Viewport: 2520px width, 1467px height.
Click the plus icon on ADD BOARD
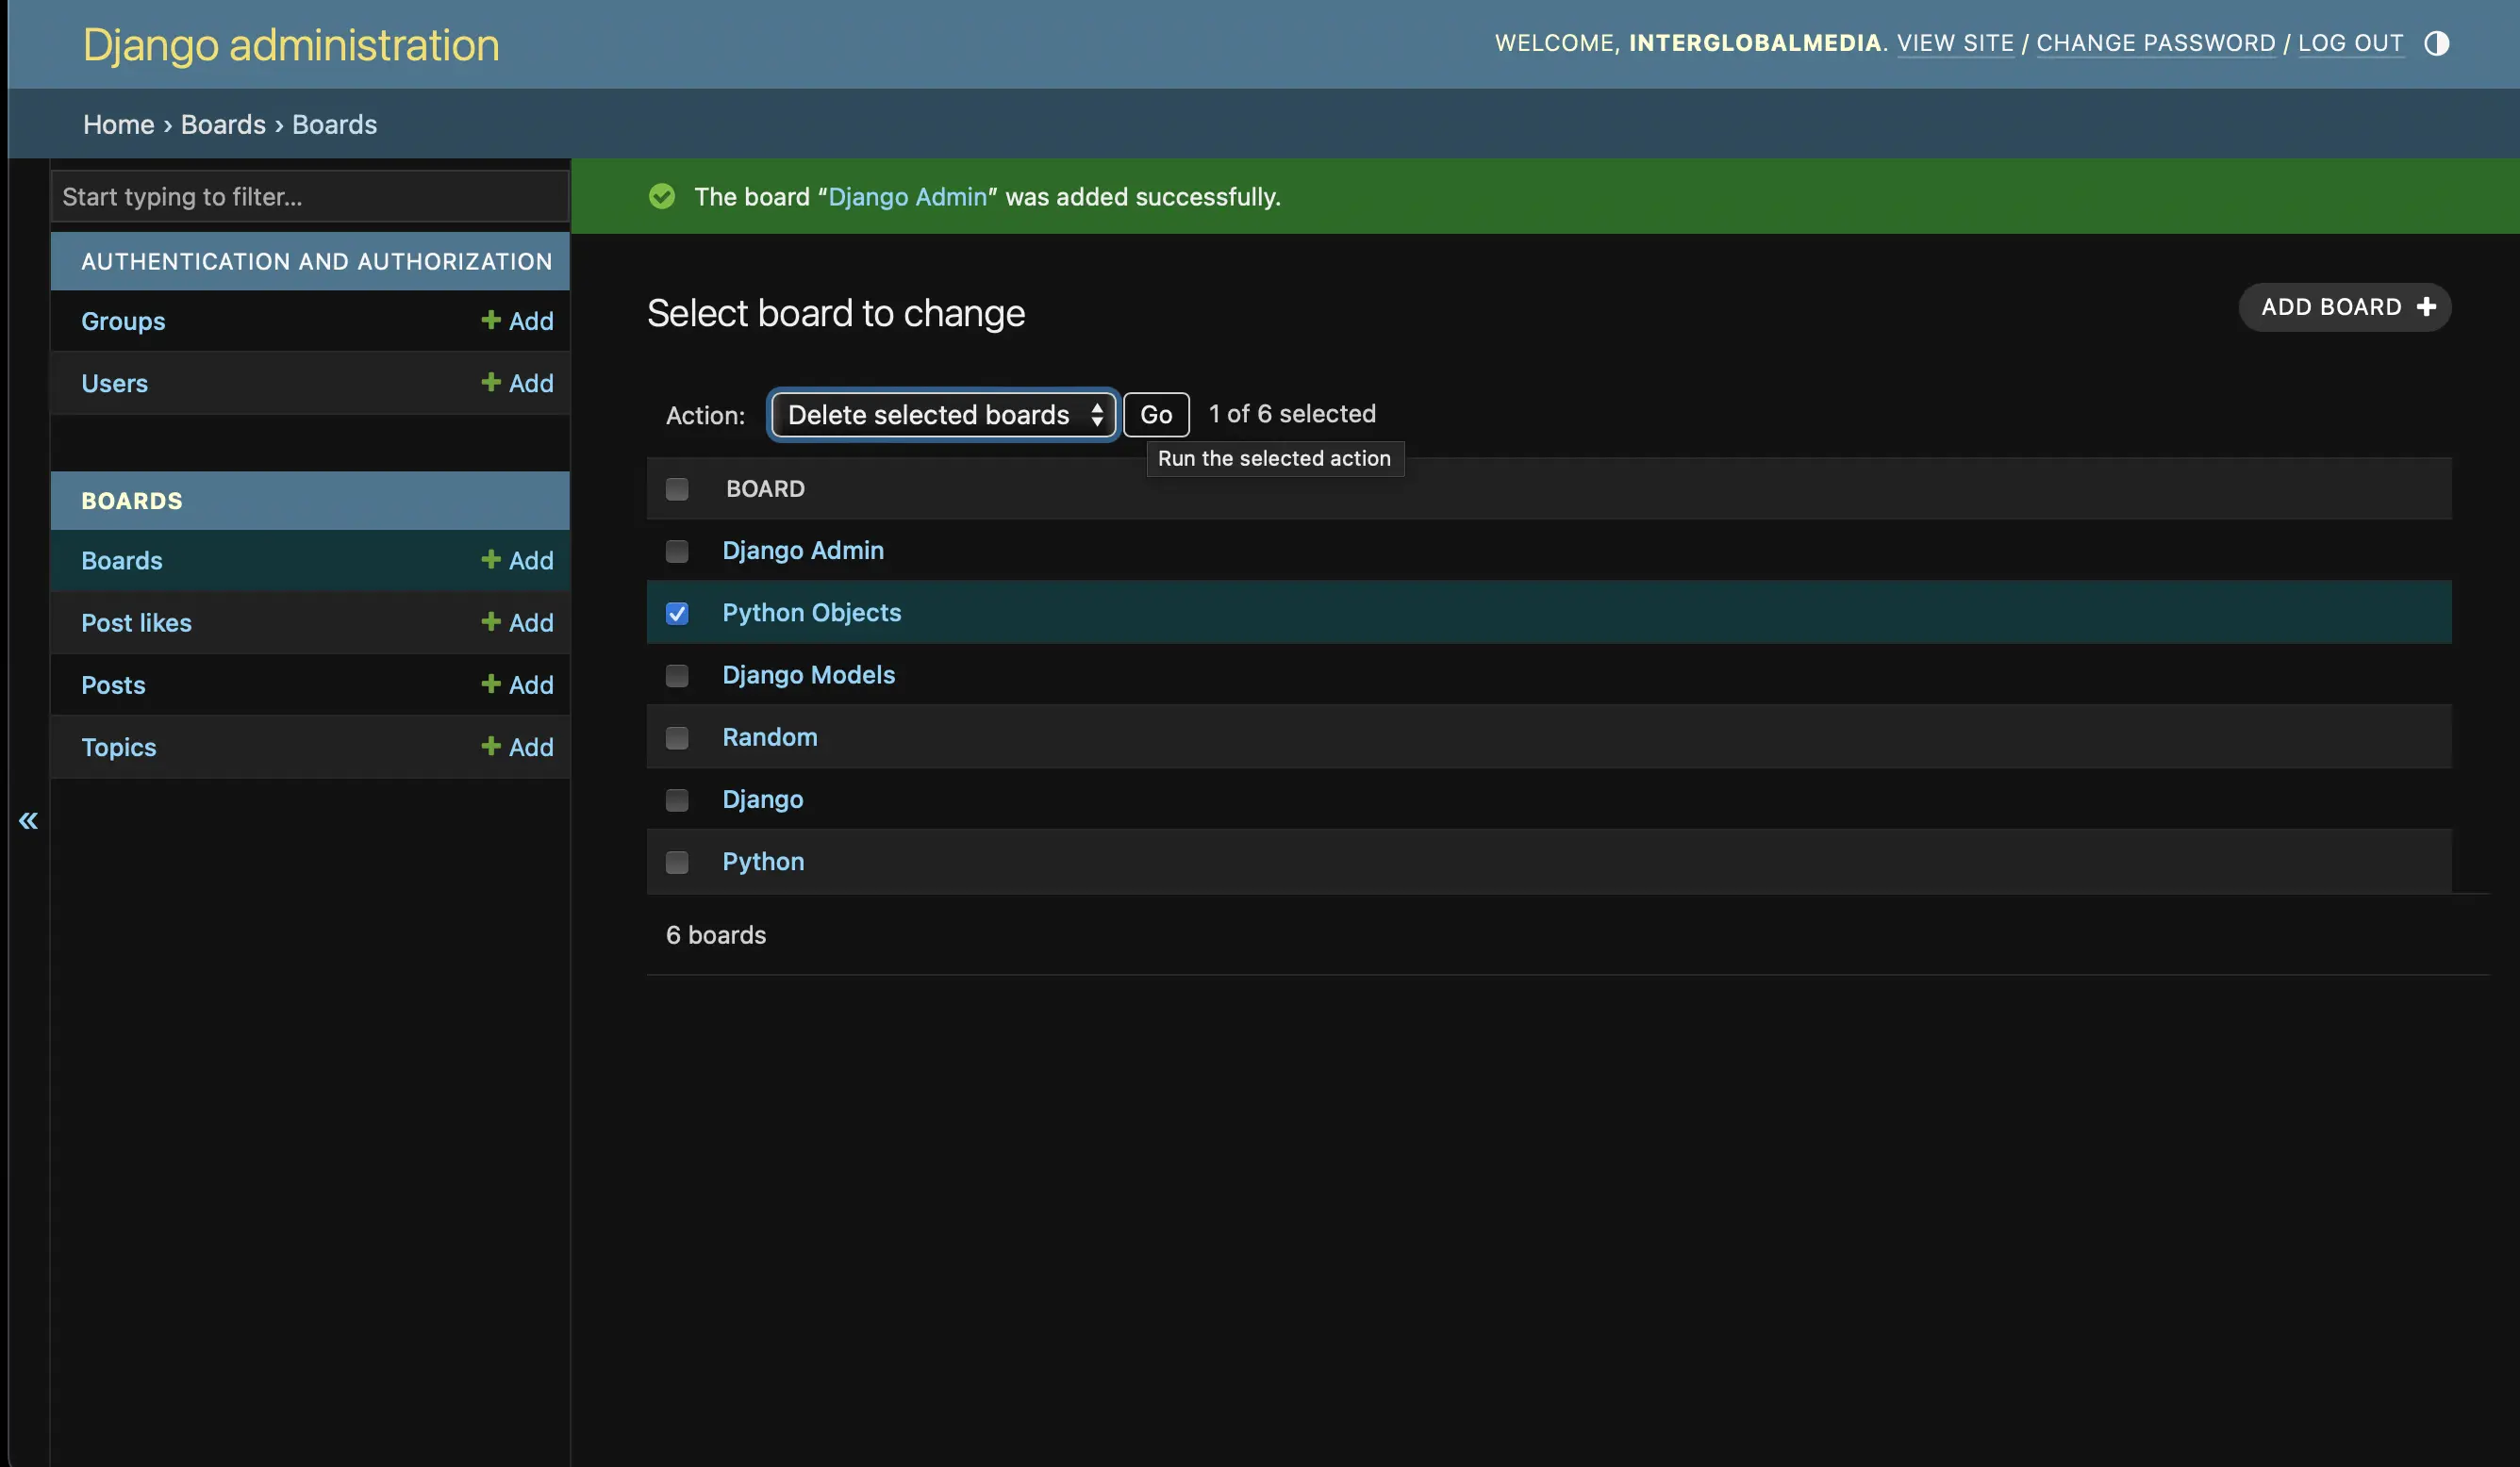(2425, 306)
